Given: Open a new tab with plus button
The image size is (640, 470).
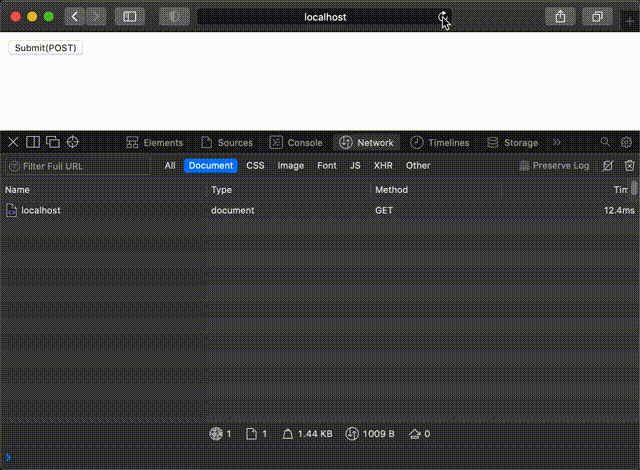Looking at the screenshot, I should (629, 21).
